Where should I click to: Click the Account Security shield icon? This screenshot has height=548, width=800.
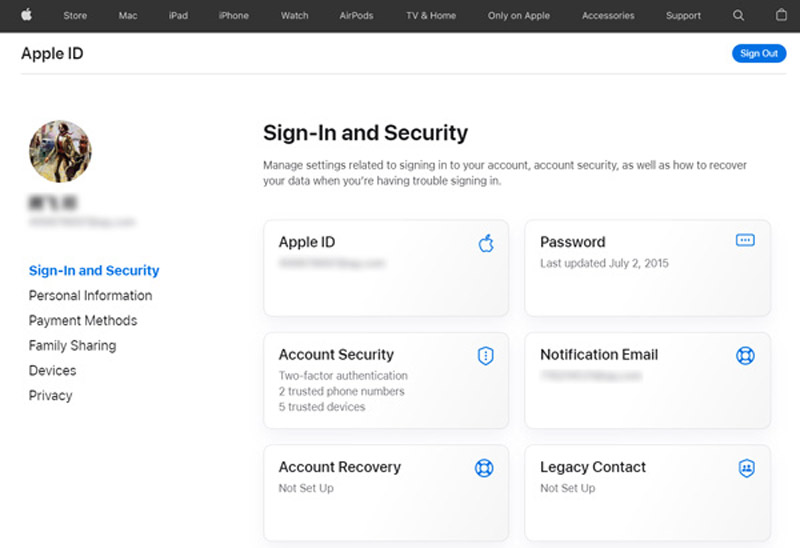[486, 355]
